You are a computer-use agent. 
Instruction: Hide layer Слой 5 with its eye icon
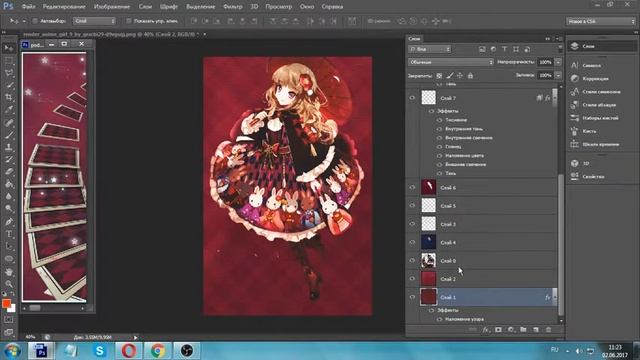pos(412,206)
